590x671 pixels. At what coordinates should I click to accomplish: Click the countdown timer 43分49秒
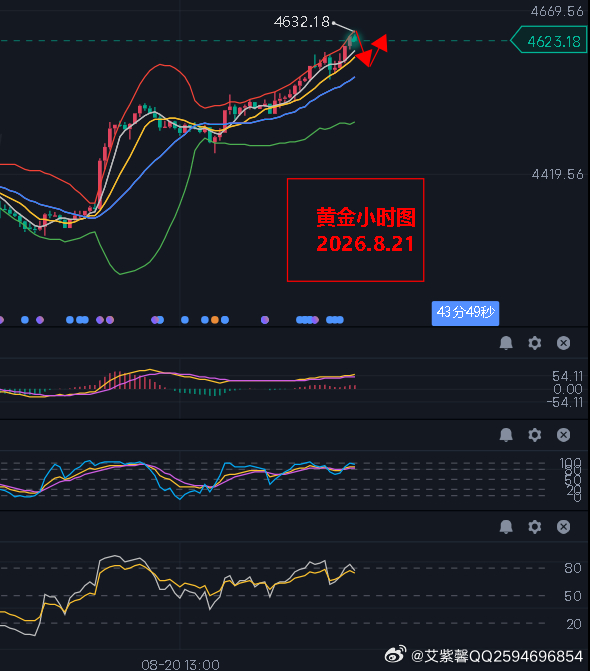tap(465, 313)
